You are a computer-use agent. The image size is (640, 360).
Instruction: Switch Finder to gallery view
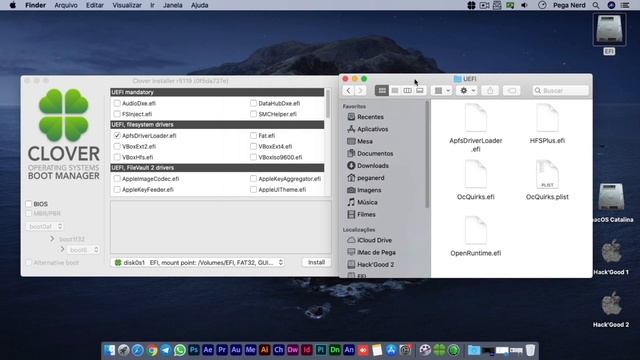(420, 91)
